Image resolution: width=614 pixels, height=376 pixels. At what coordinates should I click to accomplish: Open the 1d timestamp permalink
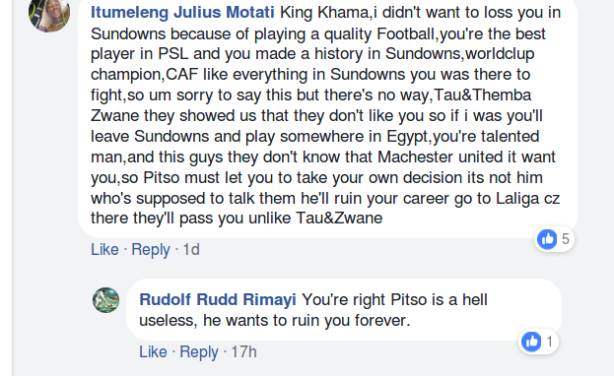[x=191, y=249]
